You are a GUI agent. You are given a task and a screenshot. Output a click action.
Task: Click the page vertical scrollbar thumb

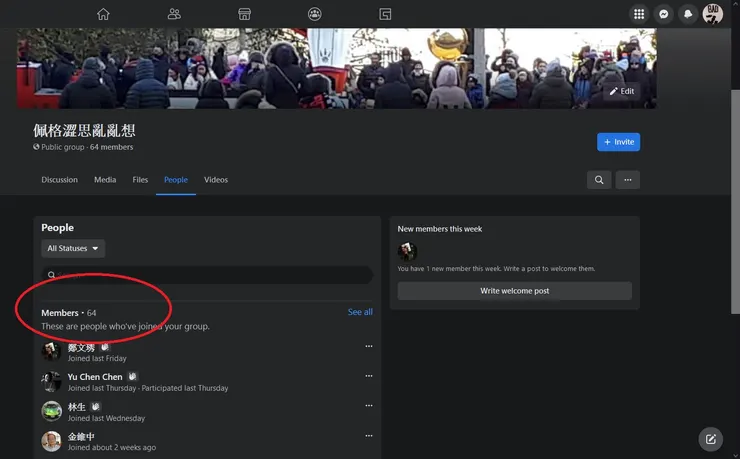pyautogui.click(x=735, y=201)
